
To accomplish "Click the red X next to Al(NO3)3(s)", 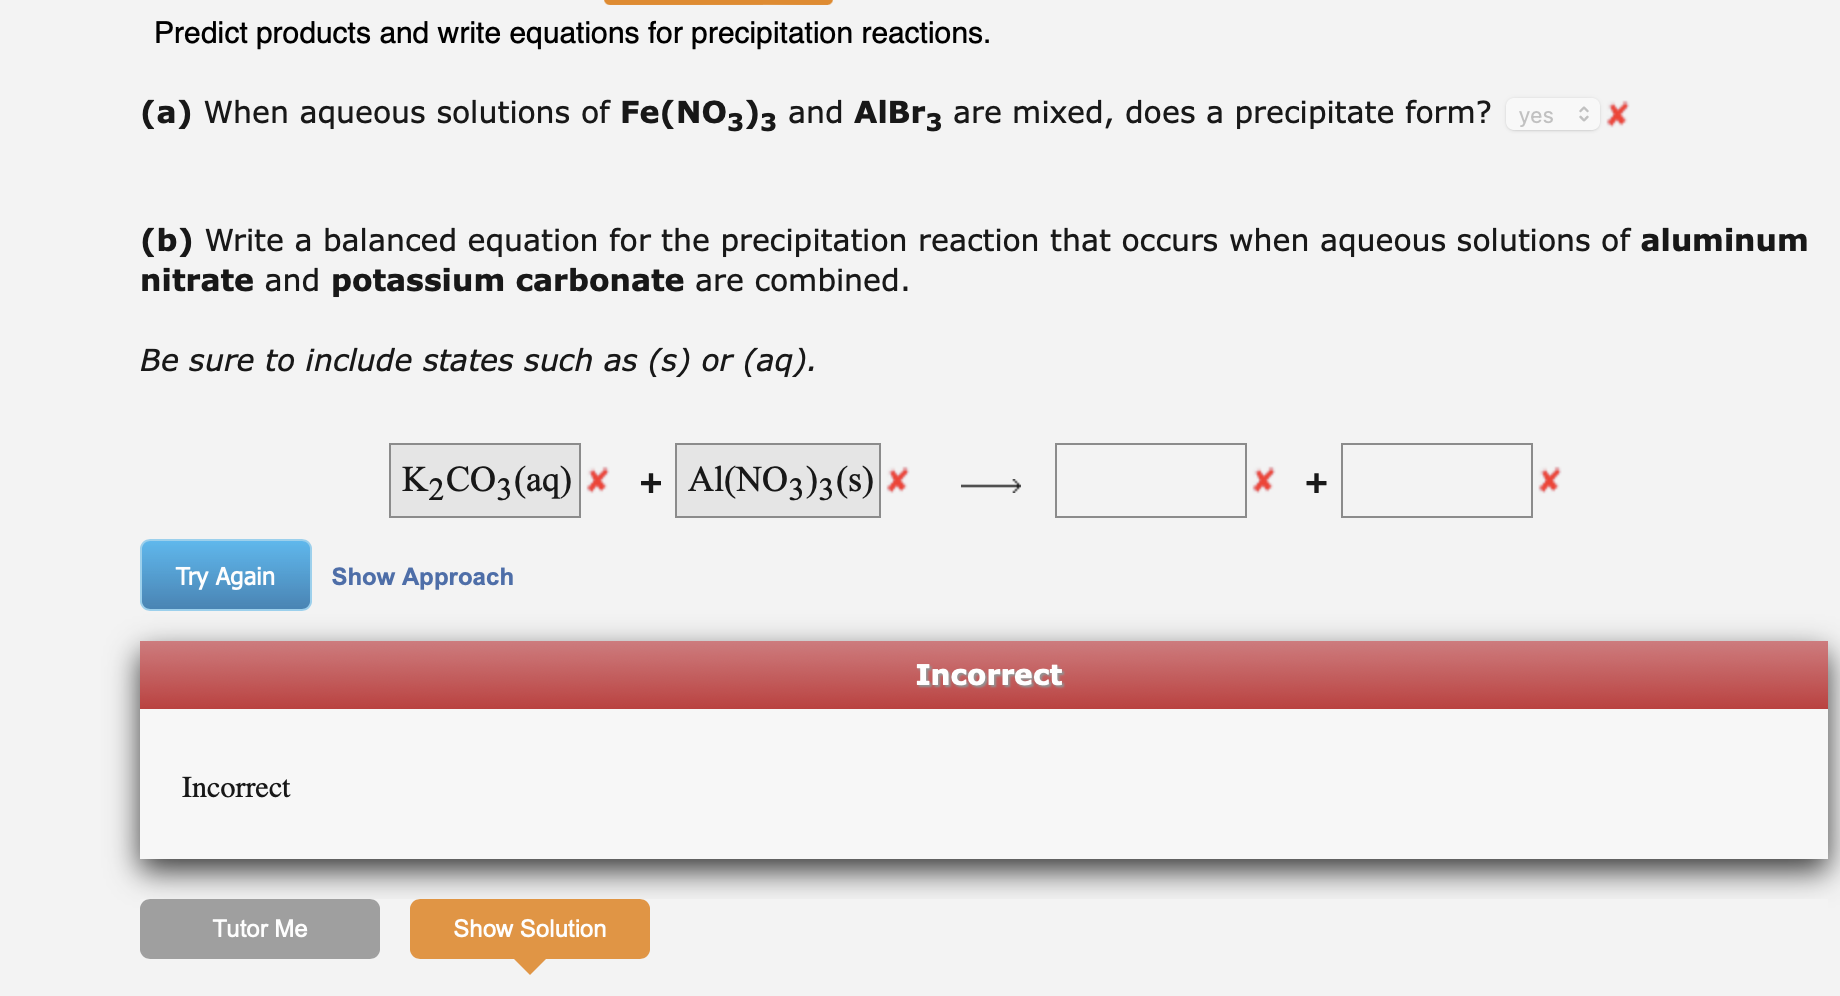I will tap(897, 481).
